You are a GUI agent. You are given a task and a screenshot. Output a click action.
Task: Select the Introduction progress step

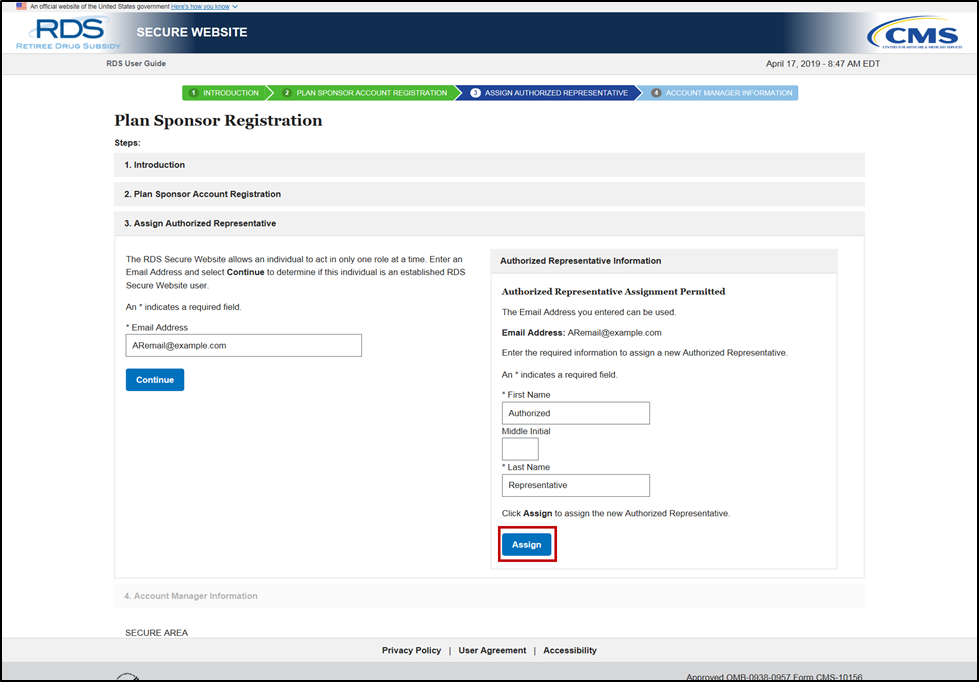coord(224,93)
